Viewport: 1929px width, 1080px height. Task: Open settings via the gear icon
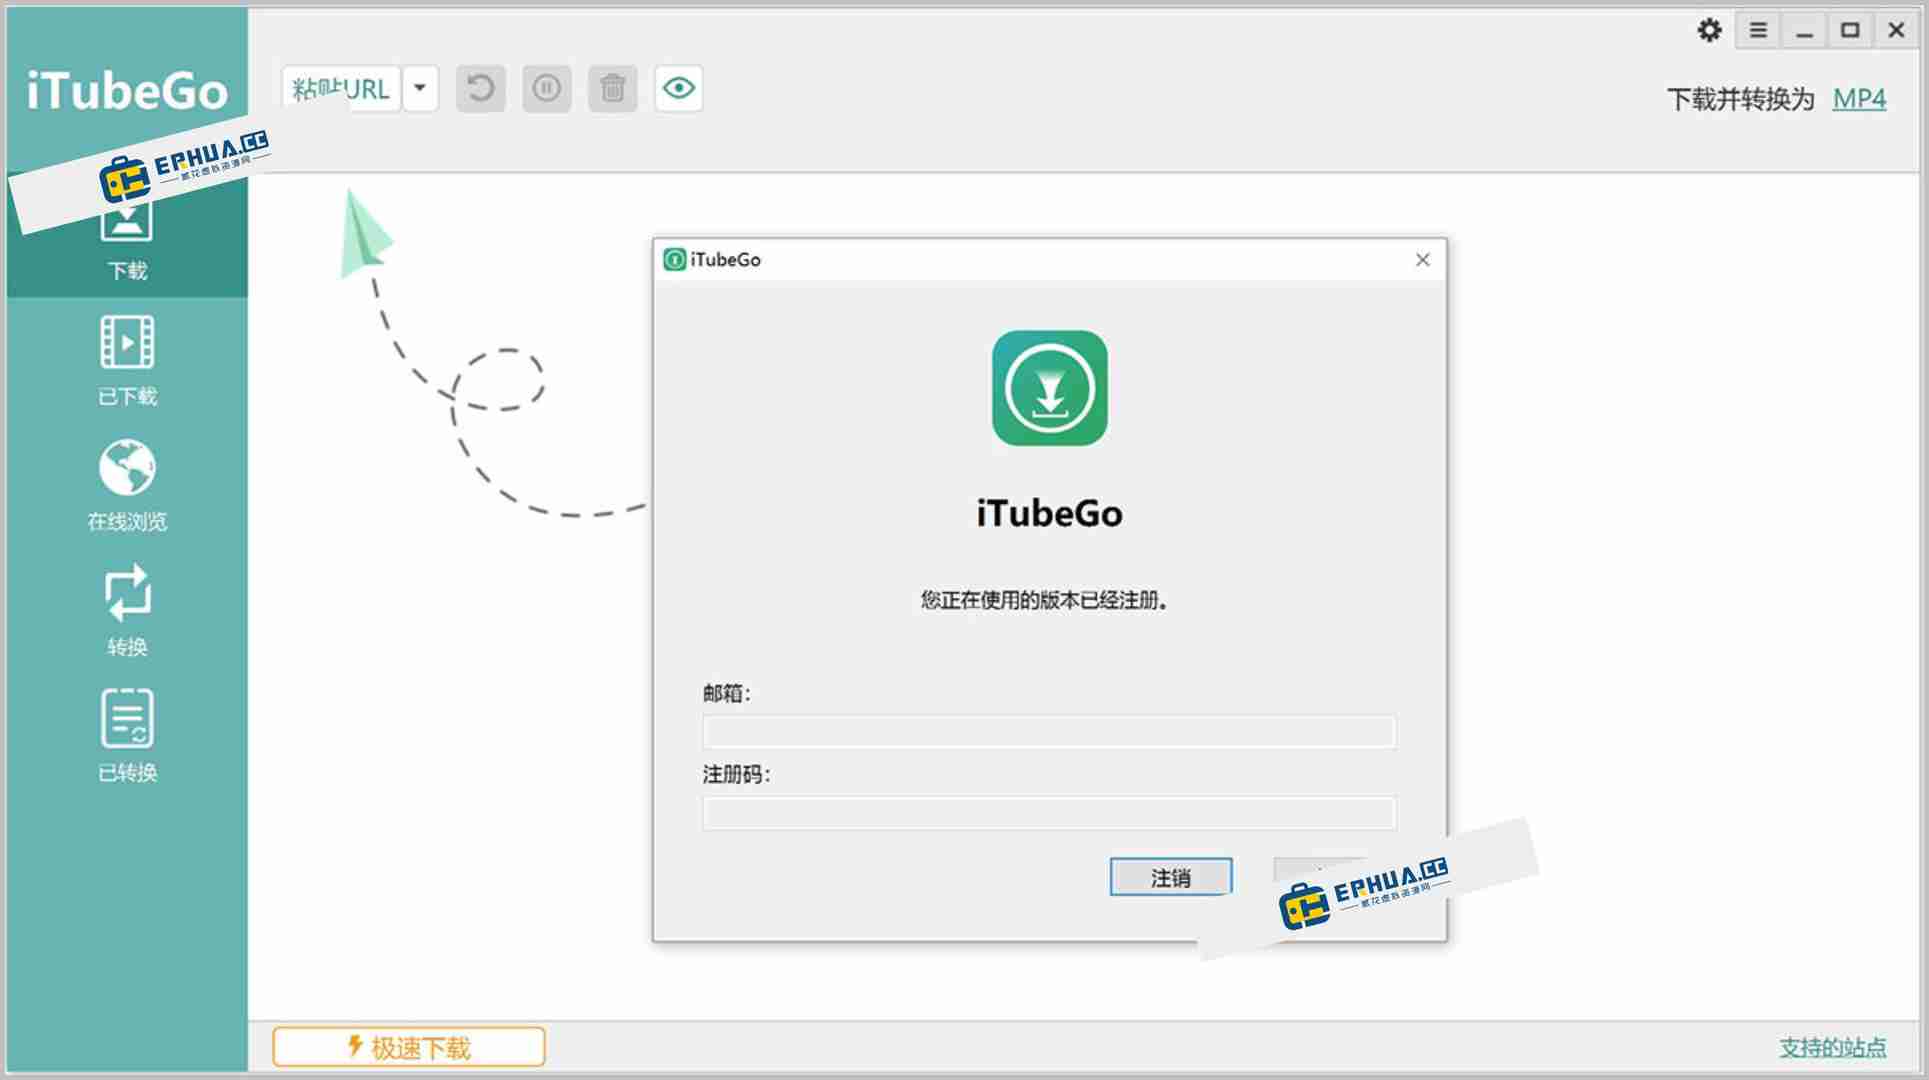pyautogui.click(x=1710, y=31)
